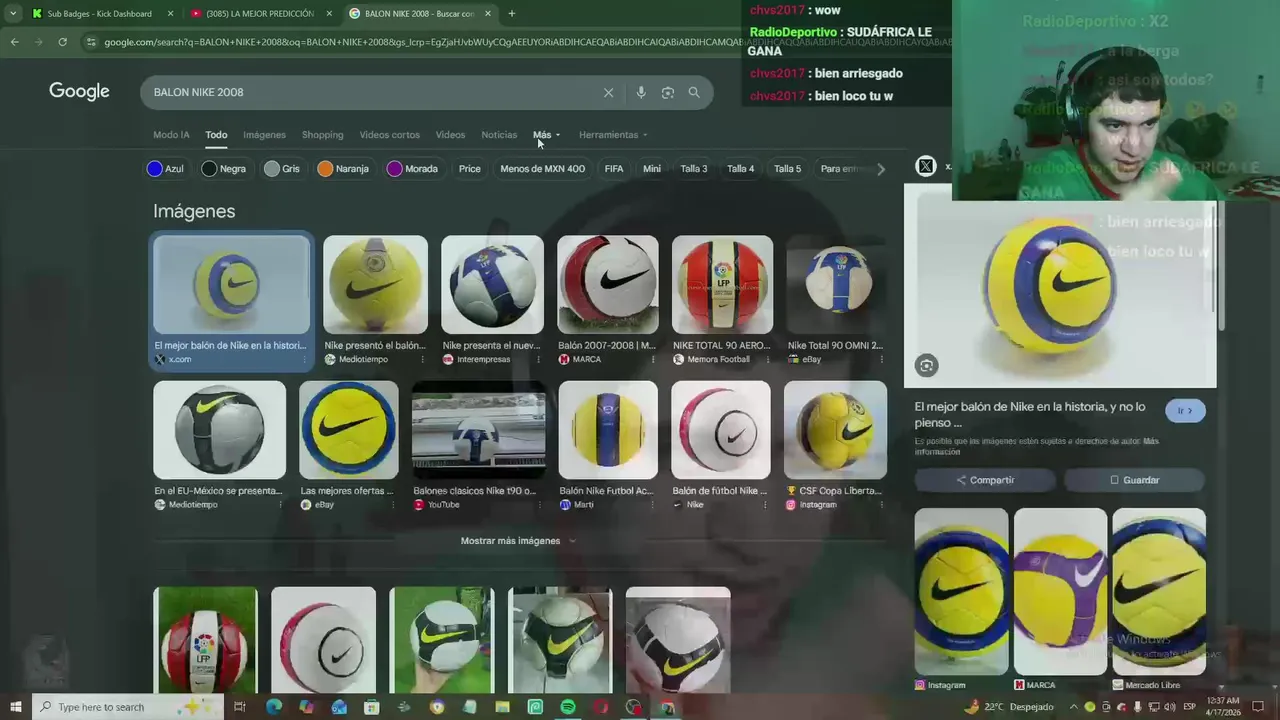Viewport: 1280px width, 720px height.
Task: Start voice search with the microphone icon
Action: (641, 92)
